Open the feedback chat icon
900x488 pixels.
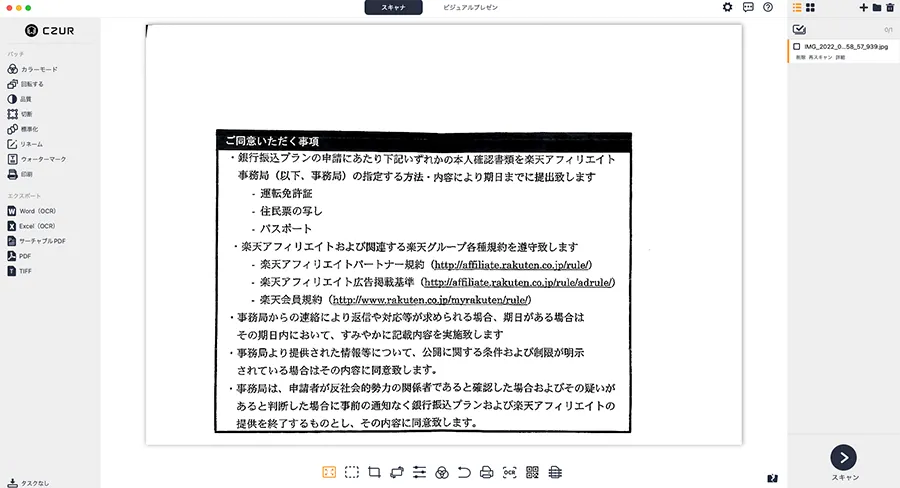click(748, 7)
